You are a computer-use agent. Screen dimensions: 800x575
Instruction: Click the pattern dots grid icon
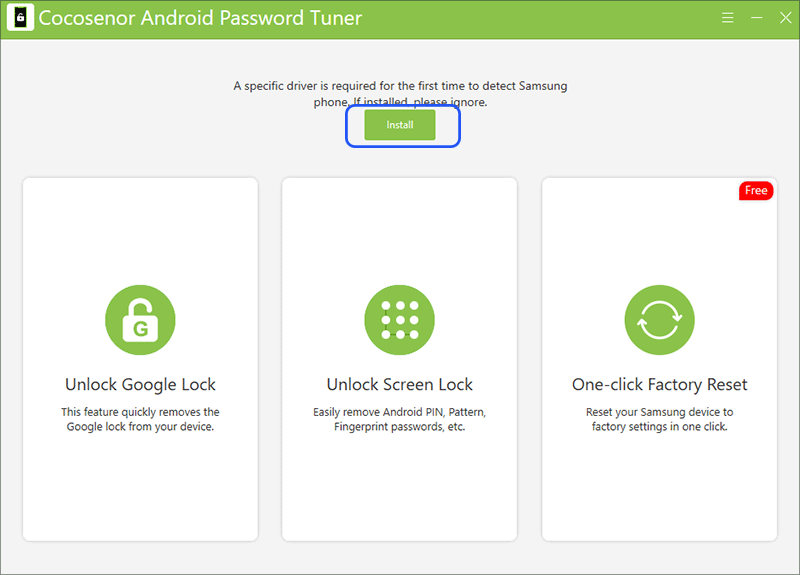pyautogui.click(x=399, y=320)
